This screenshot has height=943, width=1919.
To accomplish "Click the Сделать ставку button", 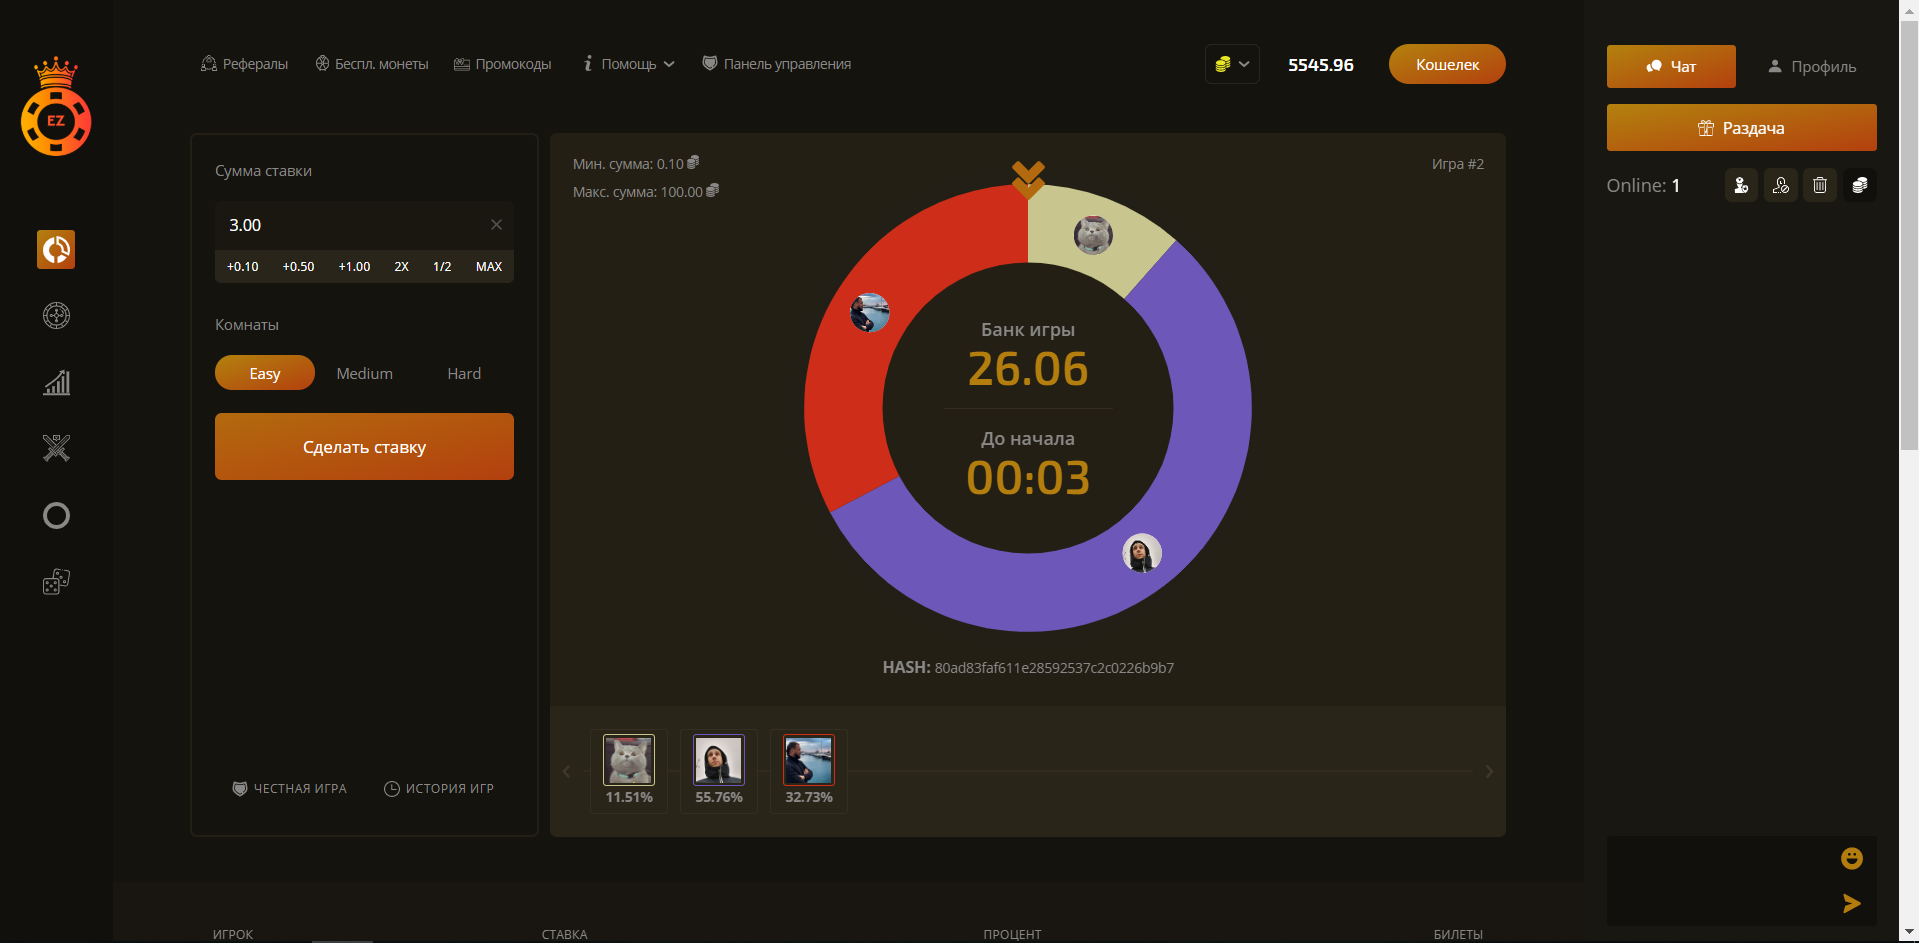I will pos(364,447).
